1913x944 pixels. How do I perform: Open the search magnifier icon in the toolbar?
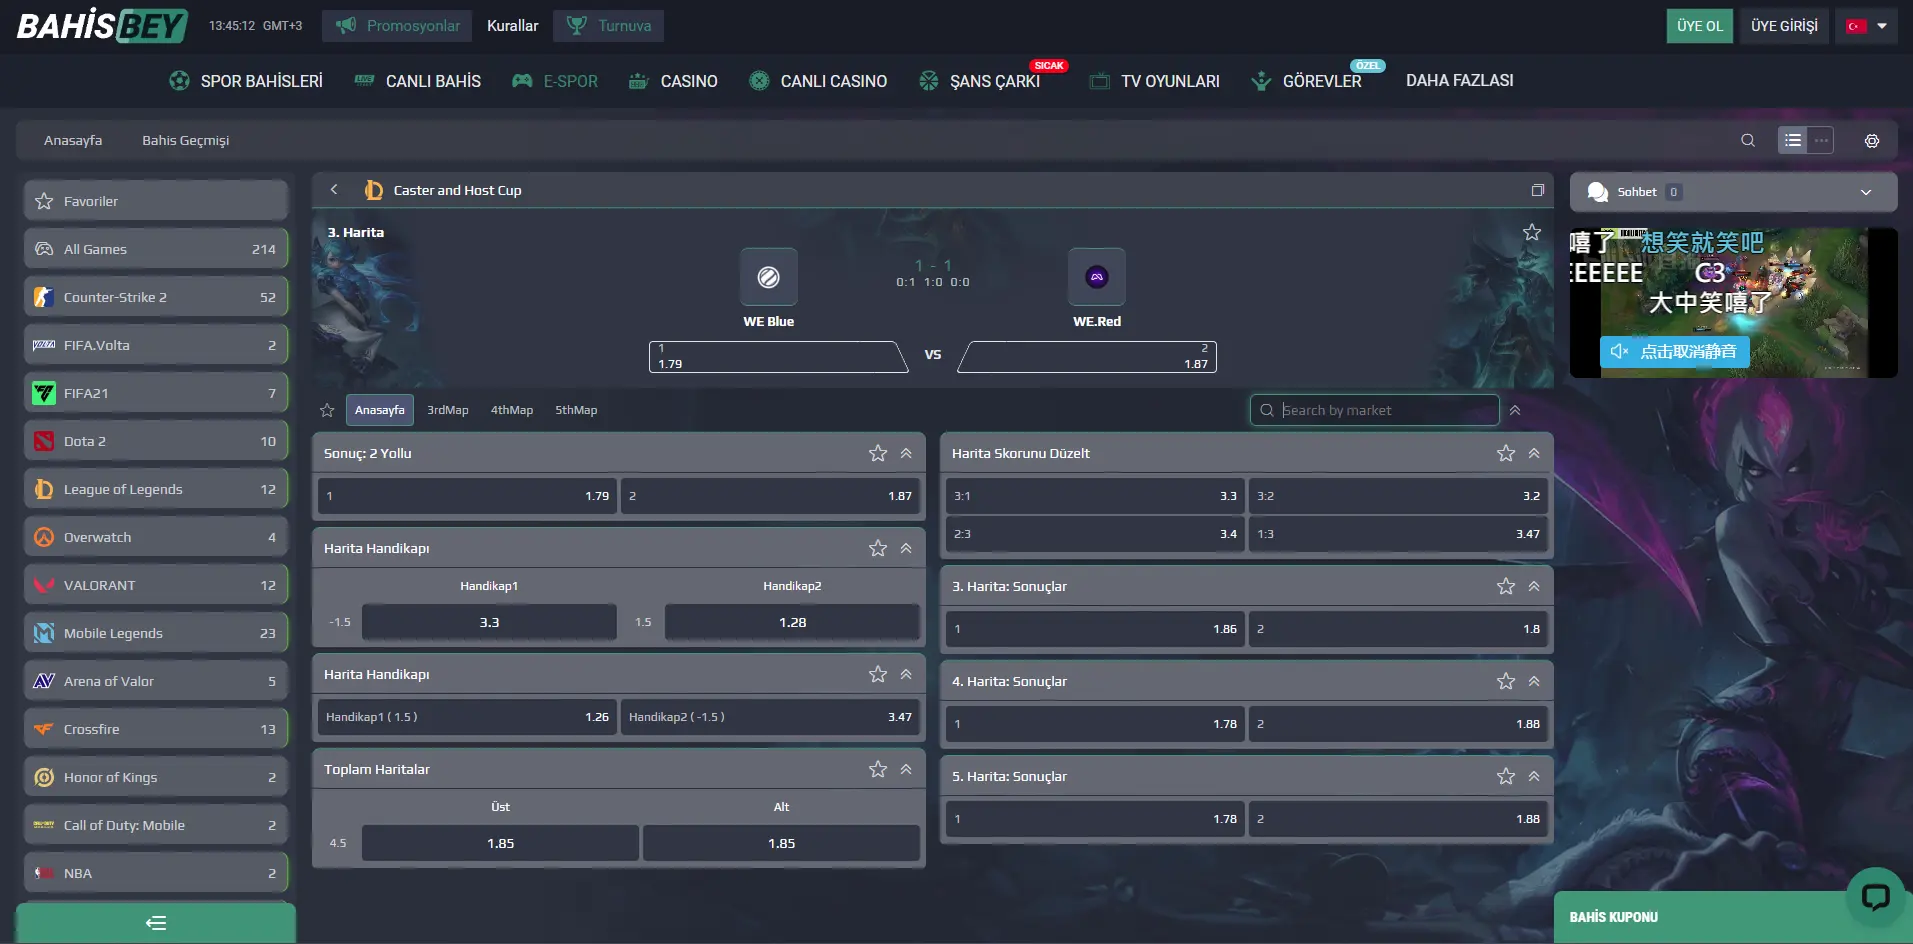(x=1747, y=141)
